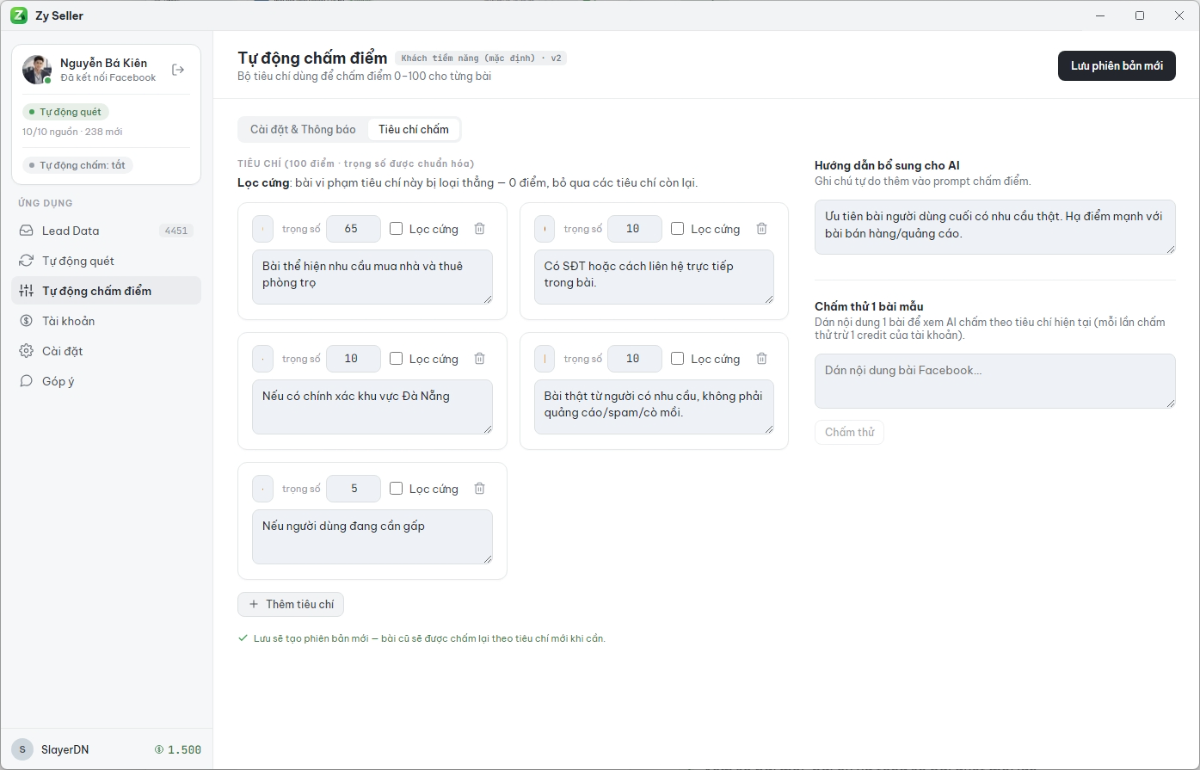Click the weight field showing 5
The height and width of the screenshot is (770, 1200).
(x=353, y=489)
